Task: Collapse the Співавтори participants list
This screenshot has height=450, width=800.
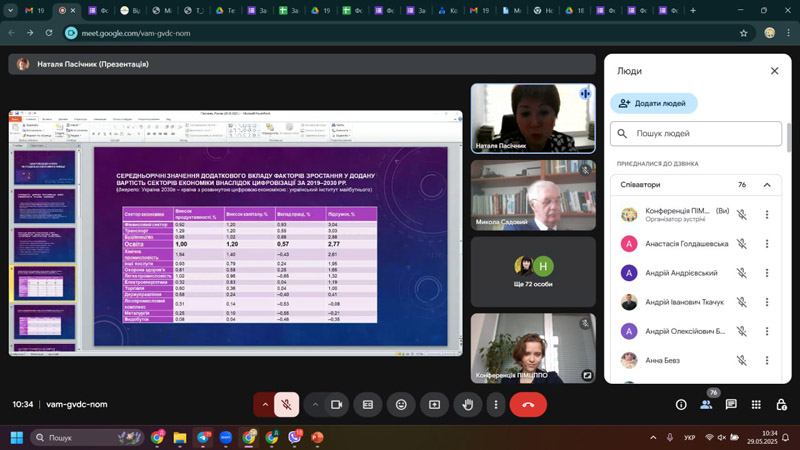Action: [767, 185]
